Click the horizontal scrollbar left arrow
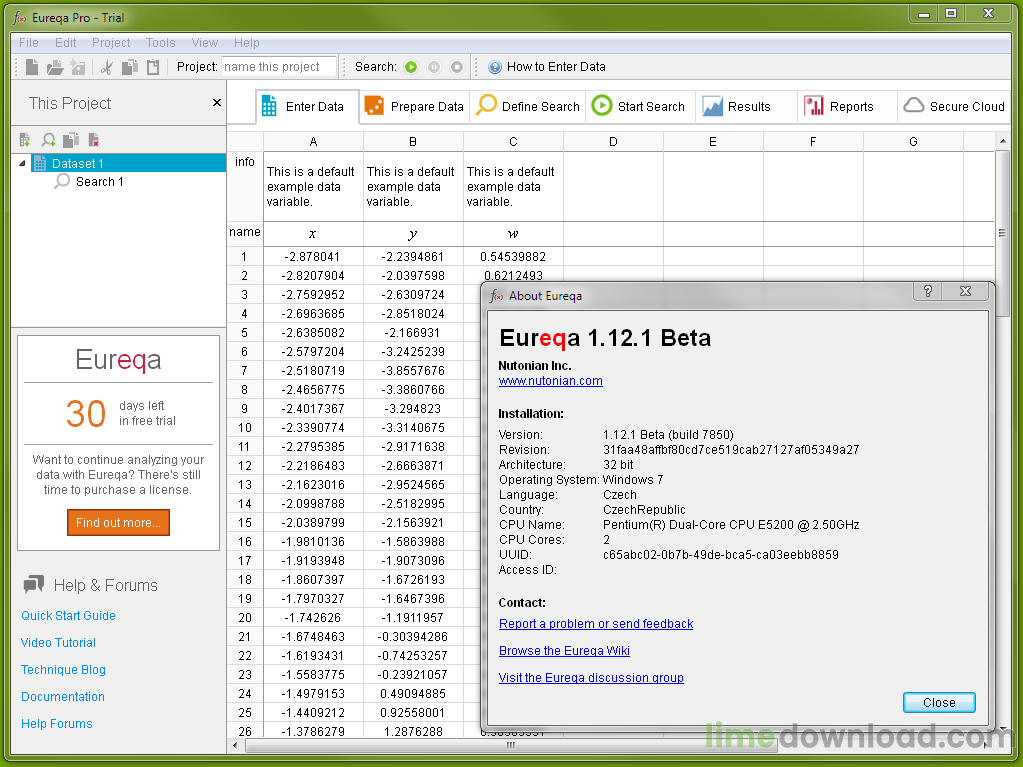Image resolution: width=1023 pixels, height=767 pixels. [235, 745]
